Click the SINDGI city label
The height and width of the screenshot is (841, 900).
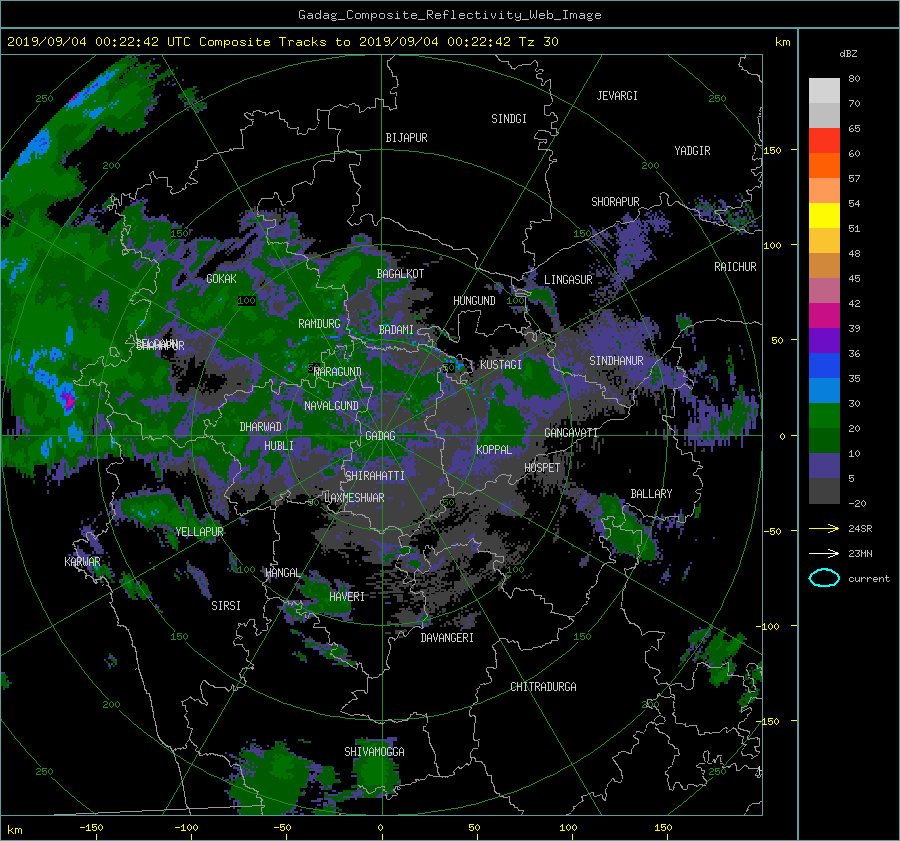509,119
